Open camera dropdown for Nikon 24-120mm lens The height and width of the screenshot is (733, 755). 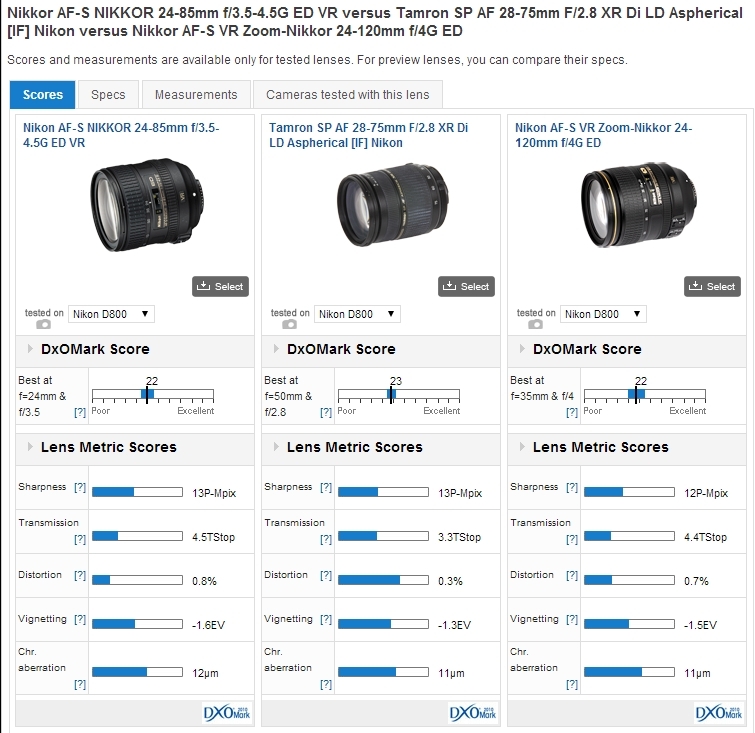click(604, 314)
